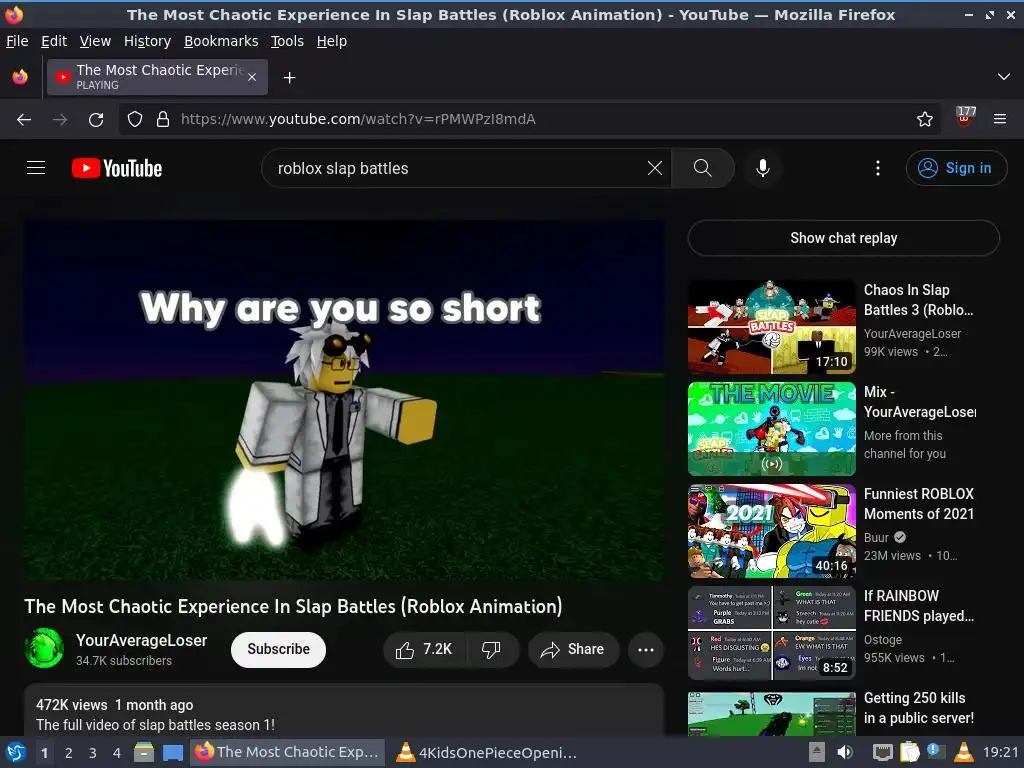Open YouTube settings three-dot menu
This screenshot has height=768, width=1024.
[878, 168]
